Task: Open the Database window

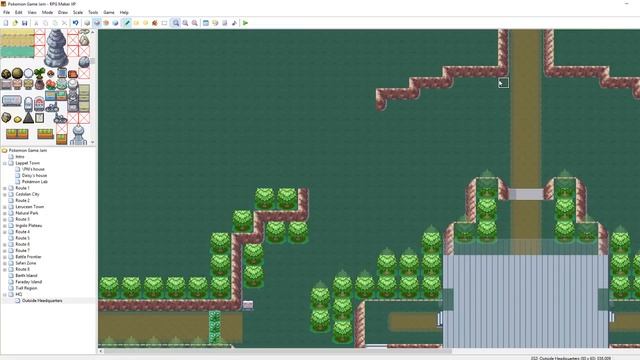Action: coord(206,23)
